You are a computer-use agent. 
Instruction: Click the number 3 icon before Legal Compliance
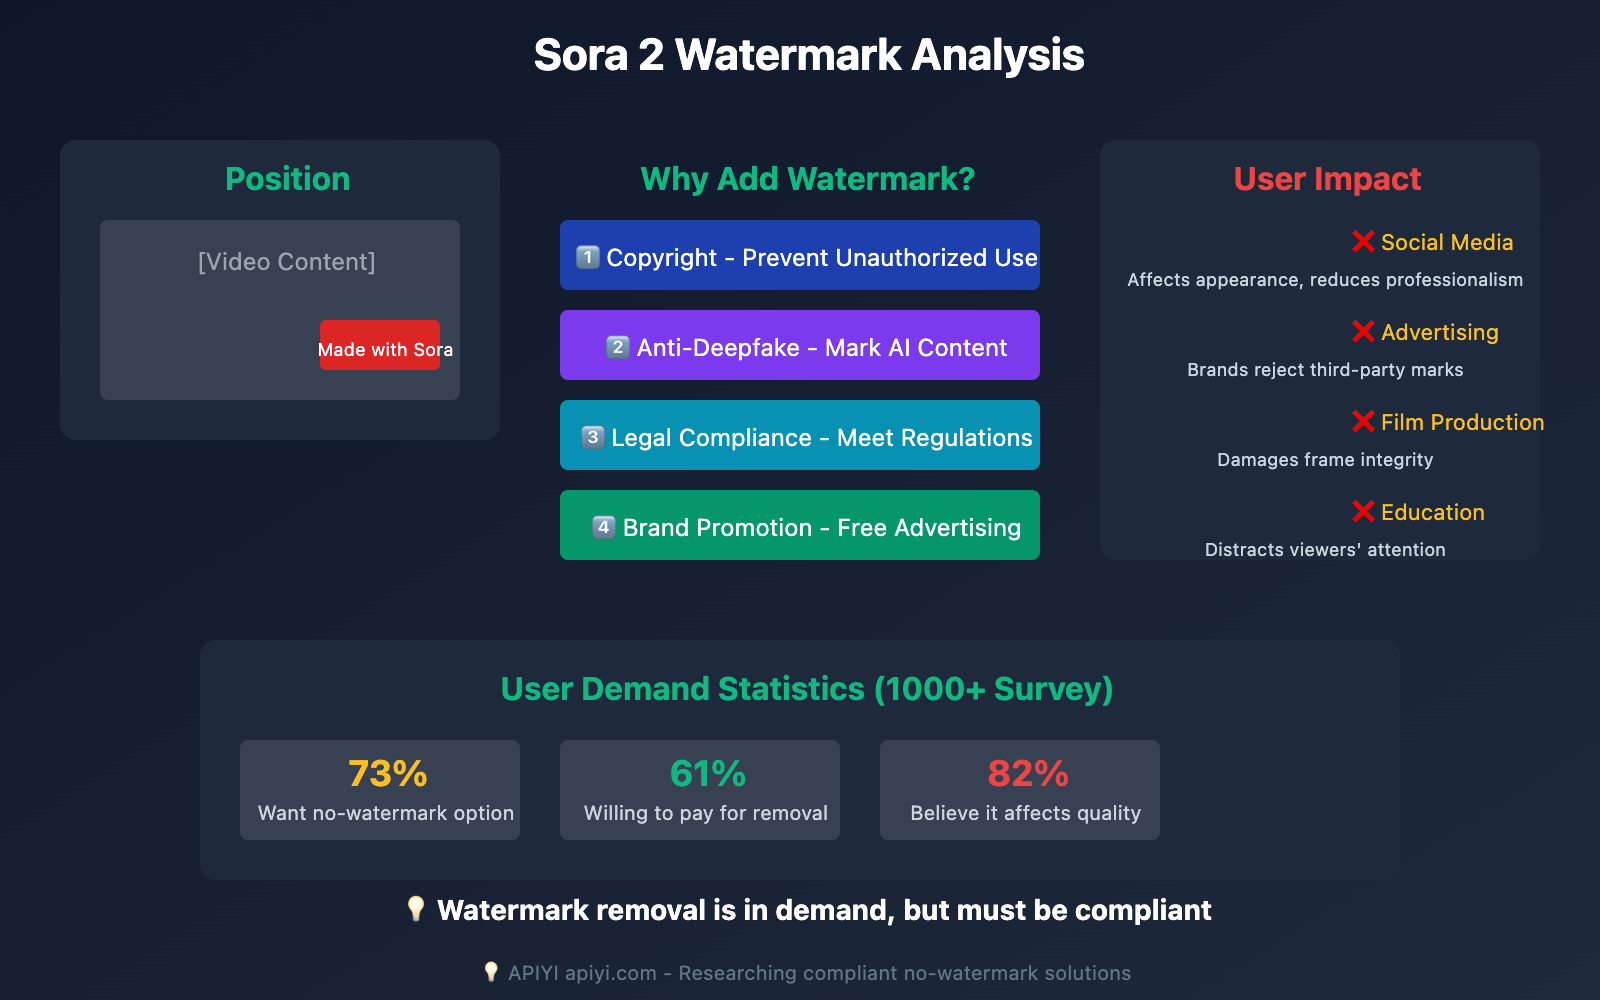point(593,437)
